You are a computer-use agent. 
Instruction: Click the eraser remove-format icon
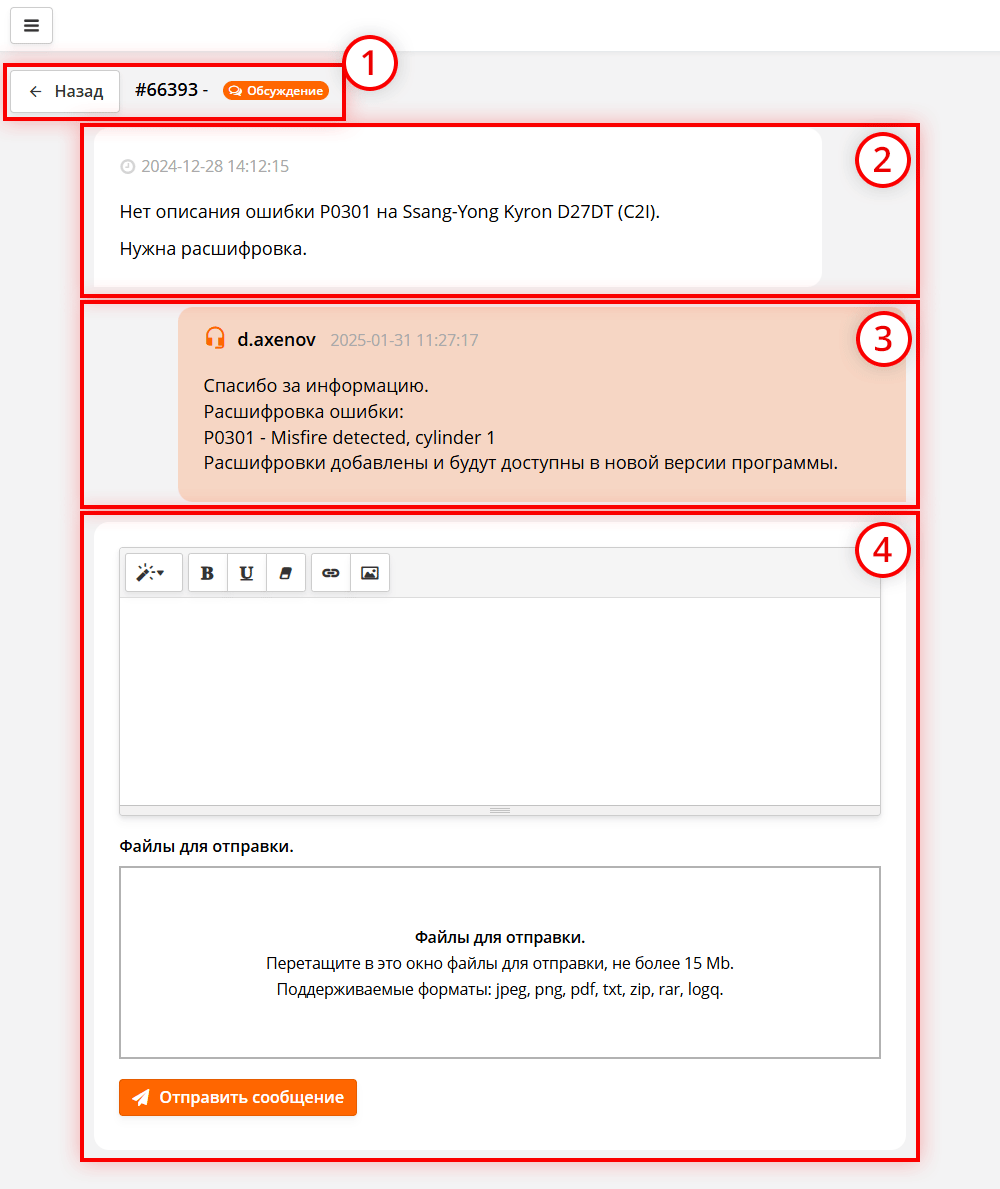coord(286,573)
